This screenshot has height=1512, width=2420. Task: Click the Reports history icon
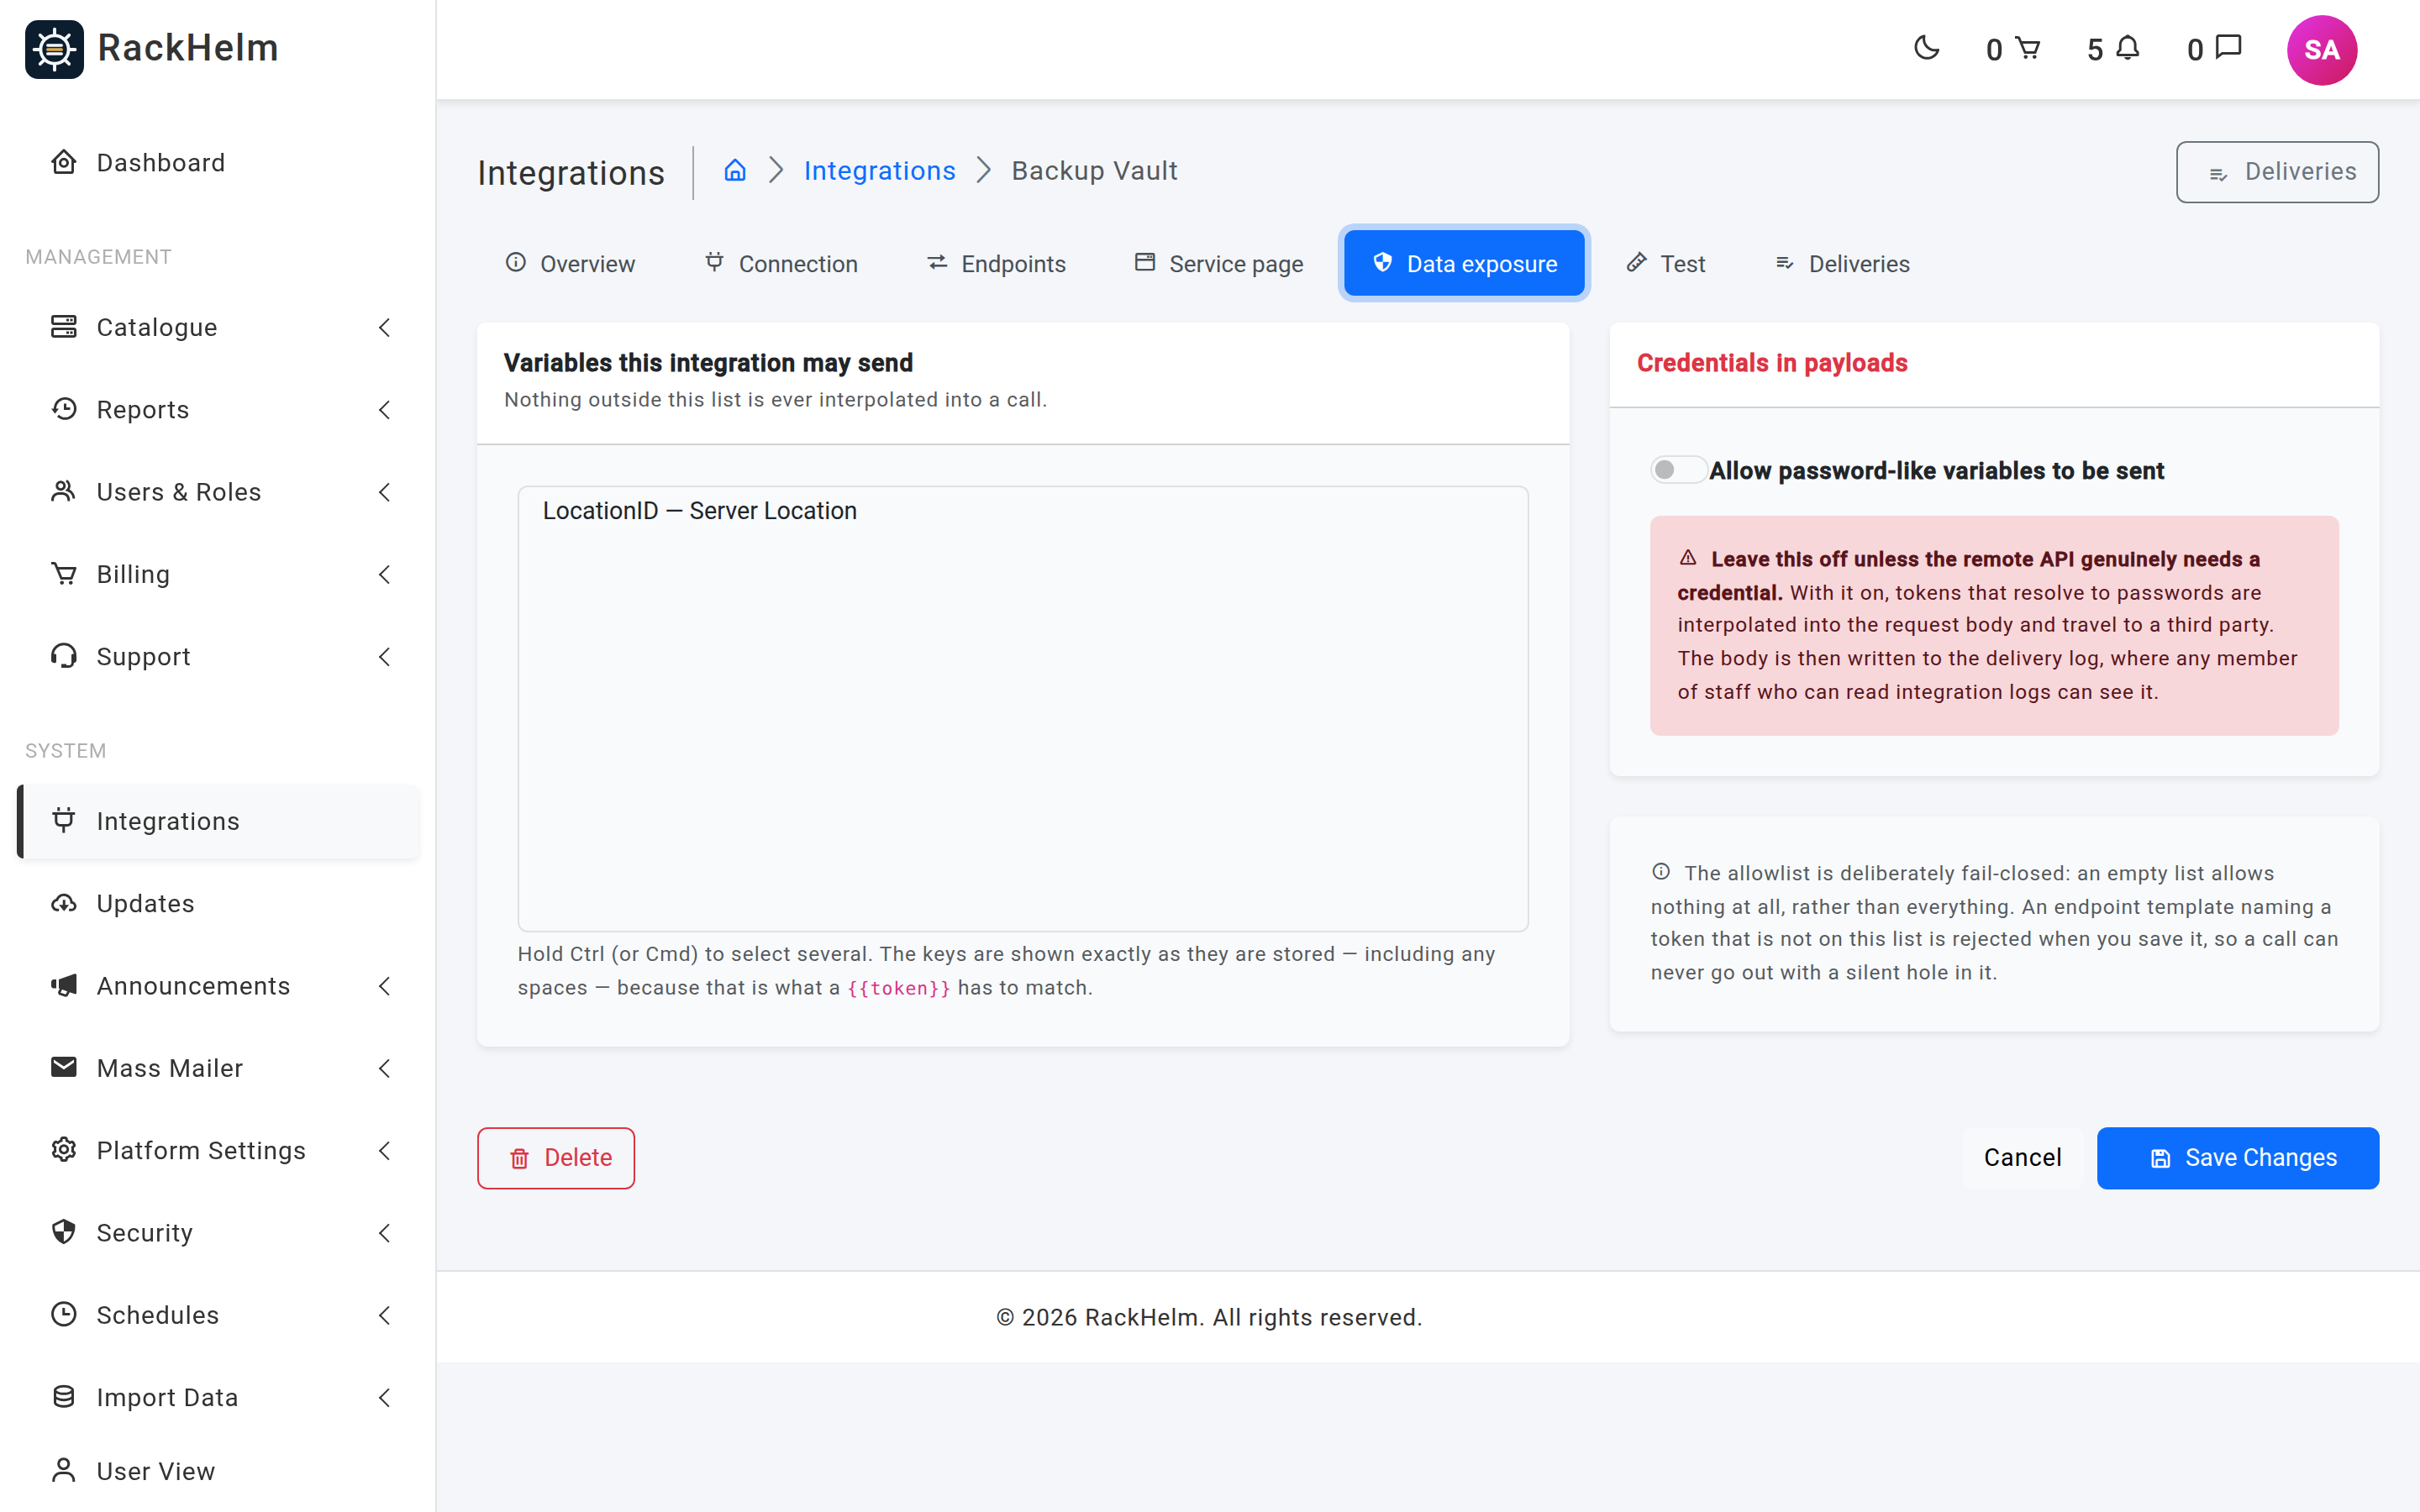click(x=64, y=409)
